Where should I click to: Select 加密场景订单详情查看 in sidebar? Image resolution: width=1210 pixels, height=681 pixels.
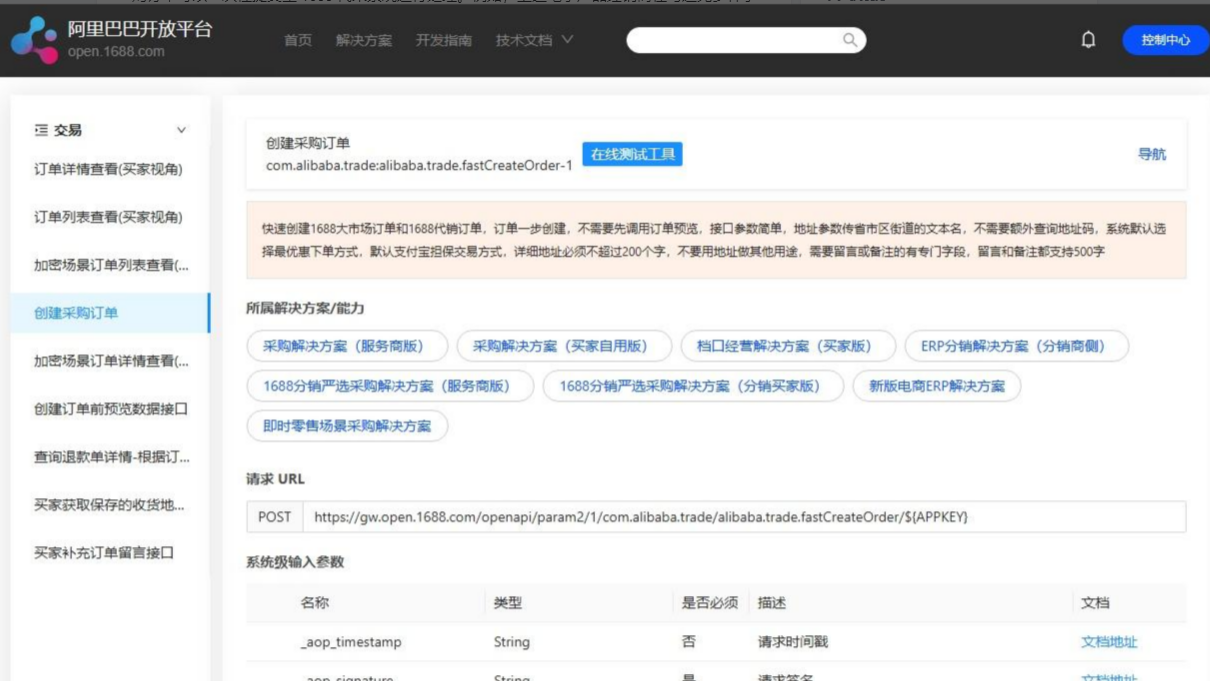(x=111, y=361)
